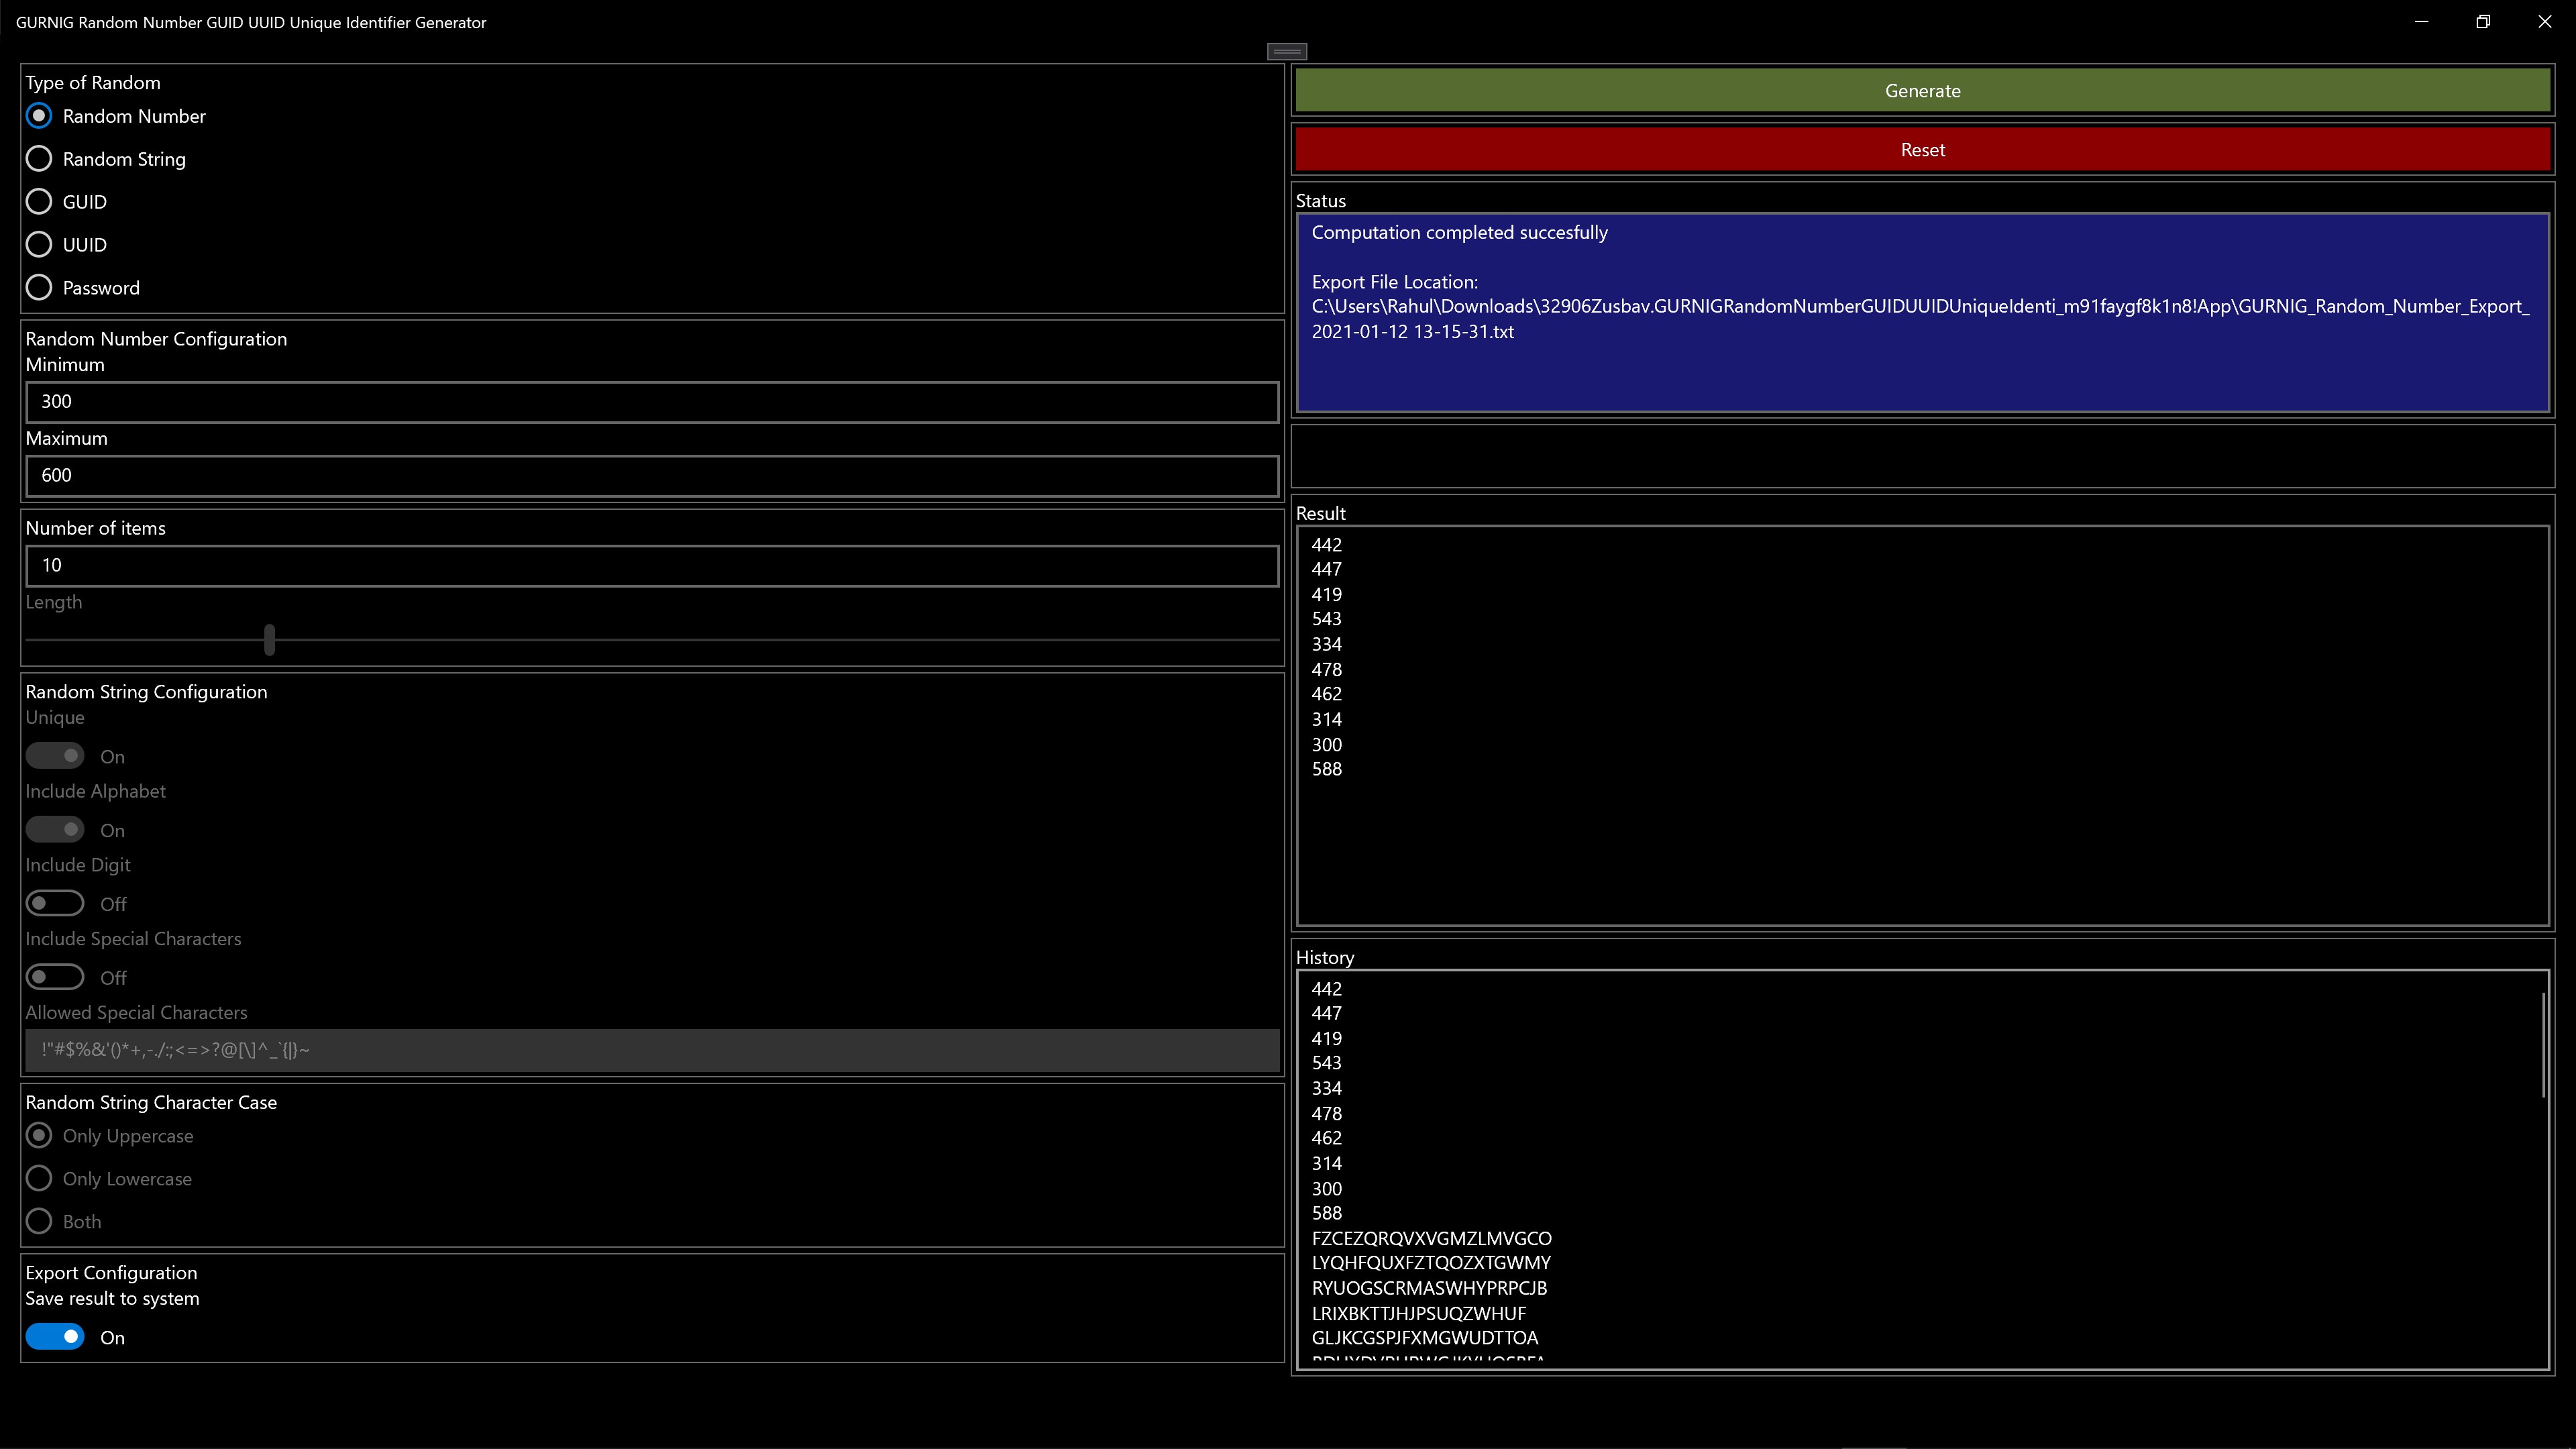Click the History panel scrollbar
The height and width of the screenshot is (1449, 2576).
2543,1045
